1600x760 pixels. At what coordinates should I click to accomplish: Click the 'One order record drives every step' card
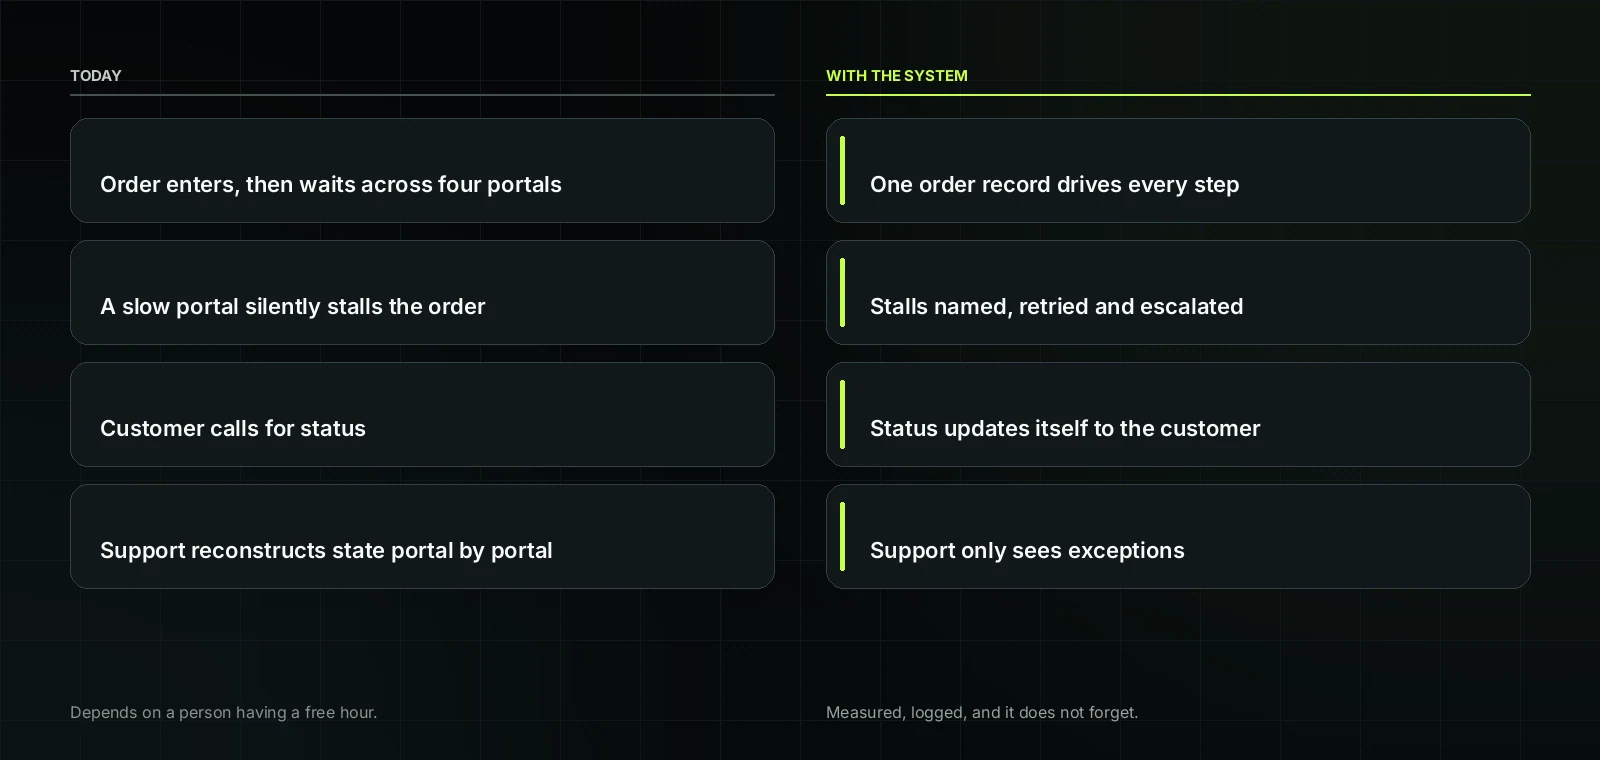tap(1178, 171)
